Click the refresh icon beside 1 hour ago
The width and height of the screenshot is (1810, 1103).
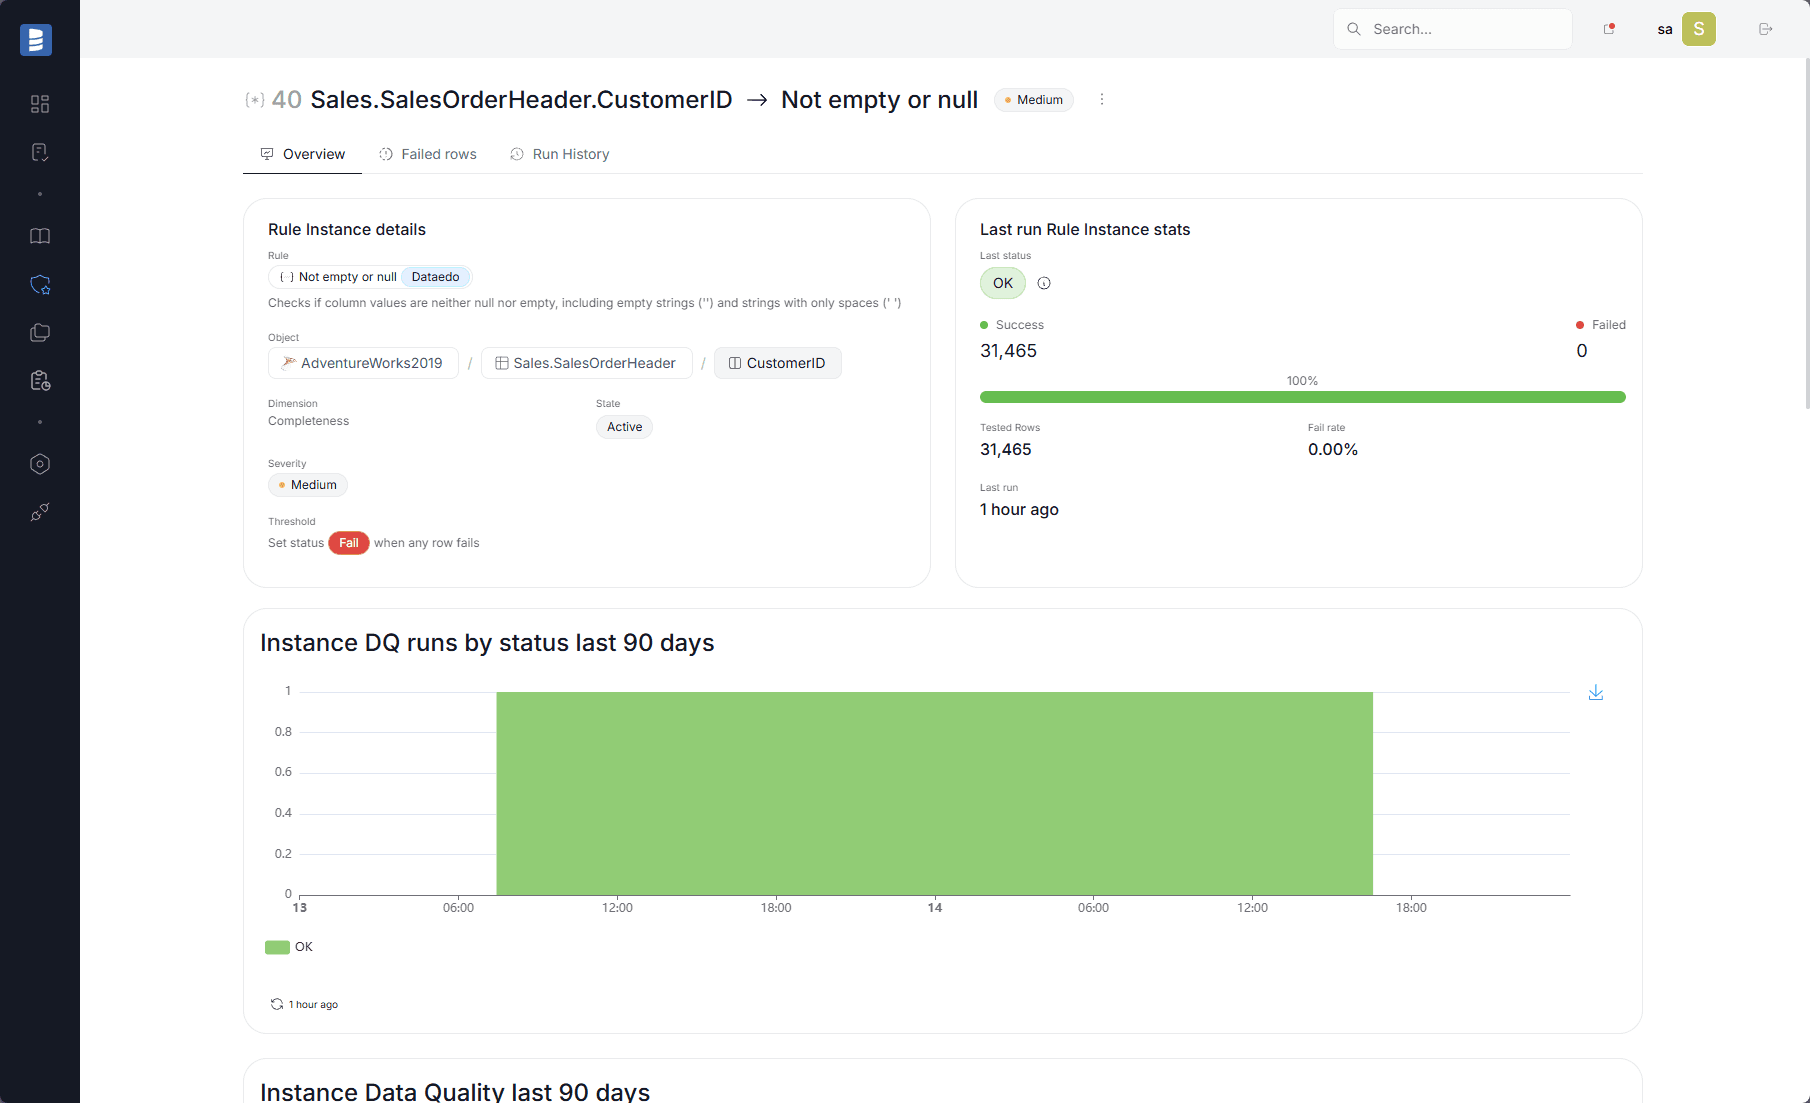click(x=277, y=1004)
